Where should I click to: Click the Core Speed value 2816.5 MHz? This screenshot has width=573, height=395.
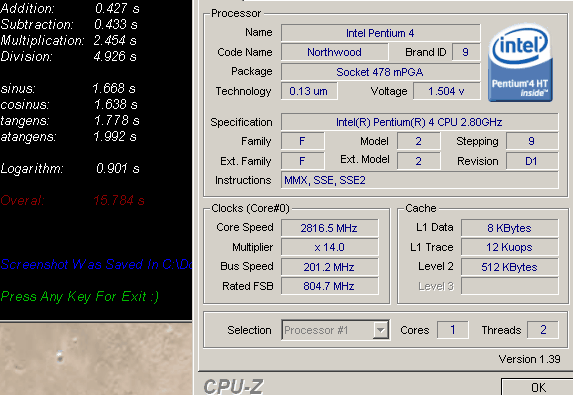[x=329, y=228]
